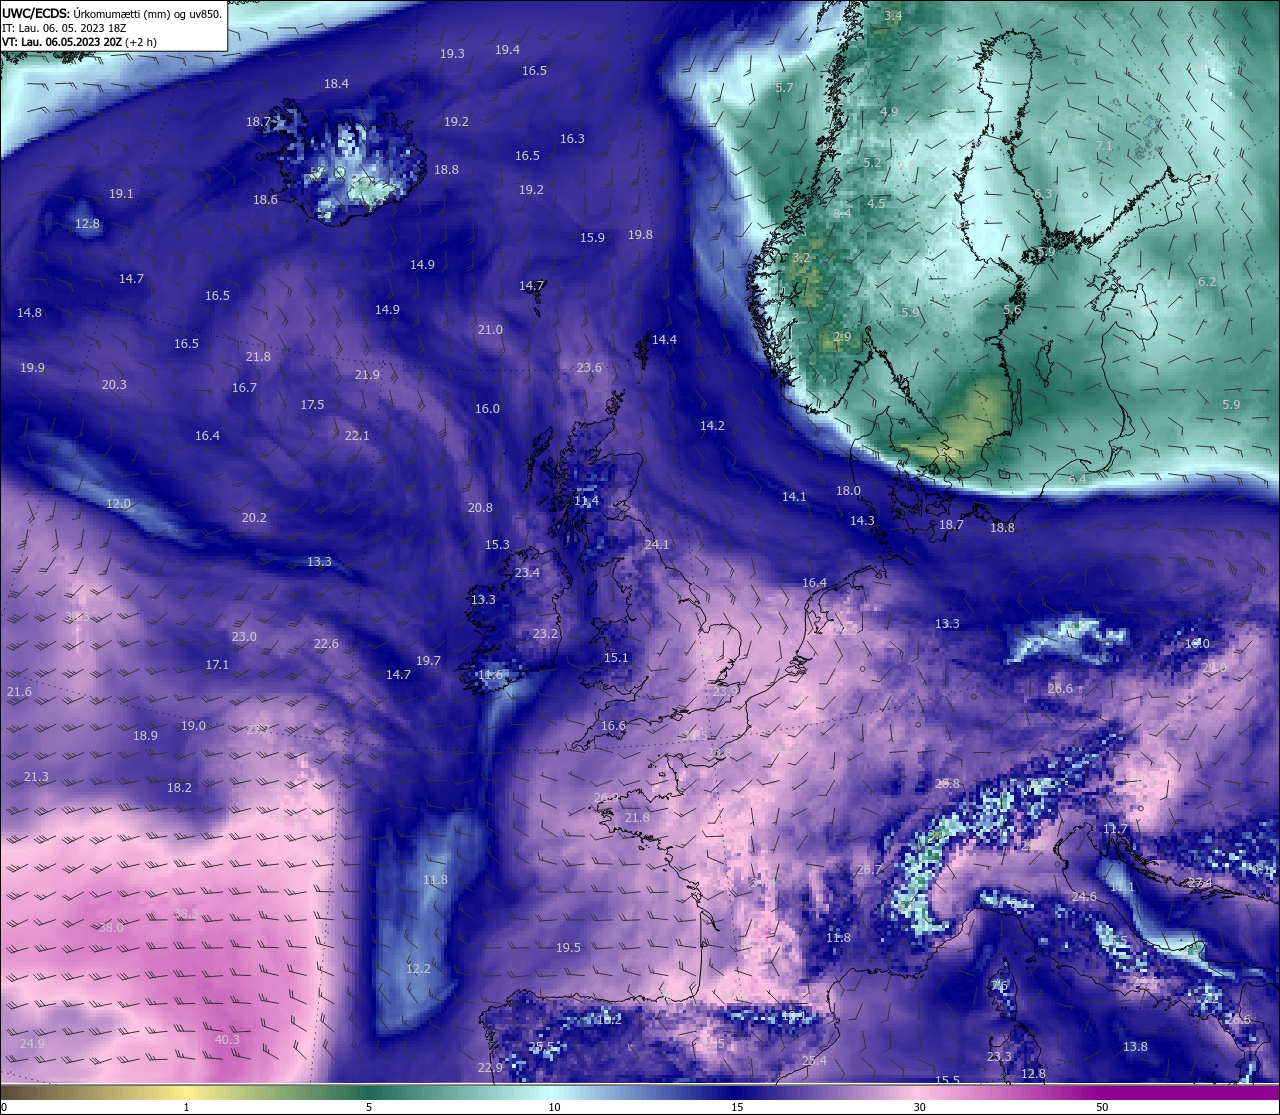Click the map value 17.5
The image size is (1280, 1115).
pos(313,405)
